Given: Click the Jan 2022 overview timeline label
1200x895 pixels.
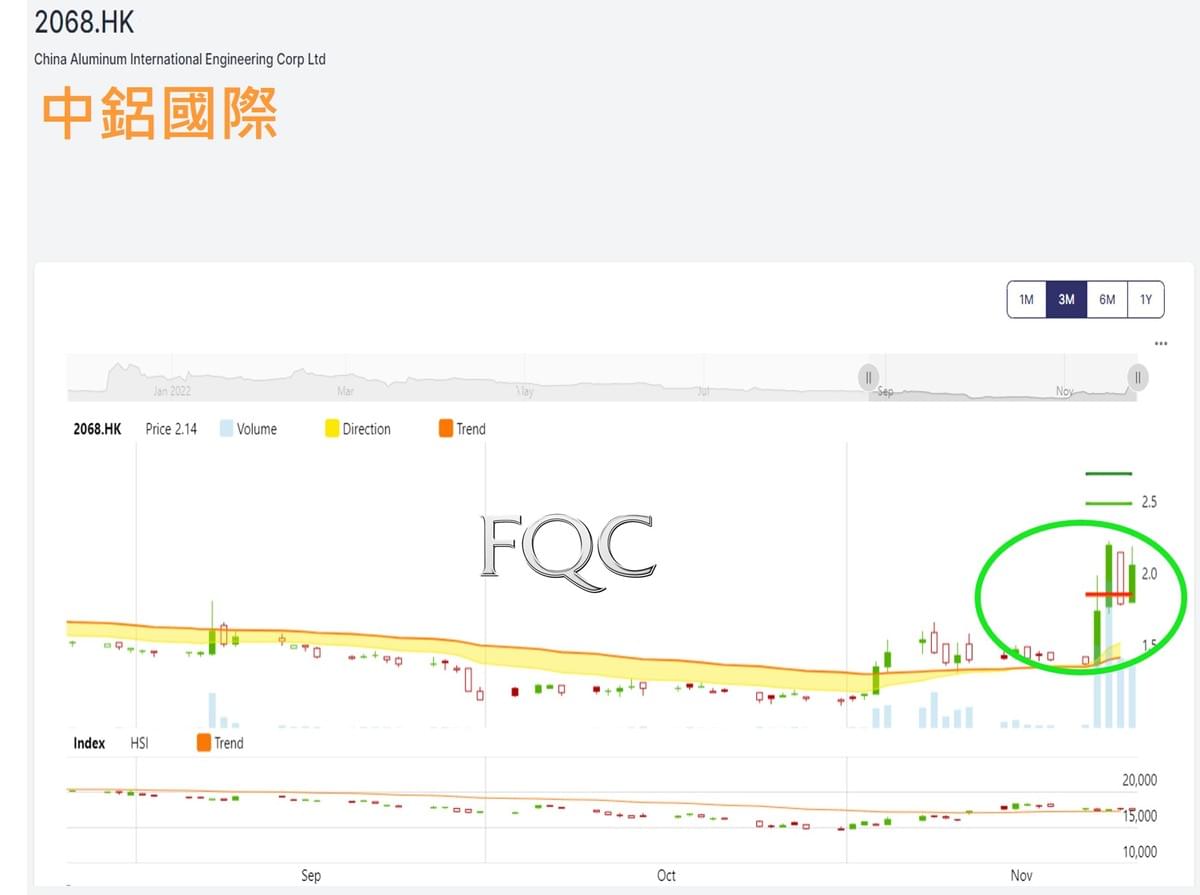Looking at the screenshot, I should [172, 391].
